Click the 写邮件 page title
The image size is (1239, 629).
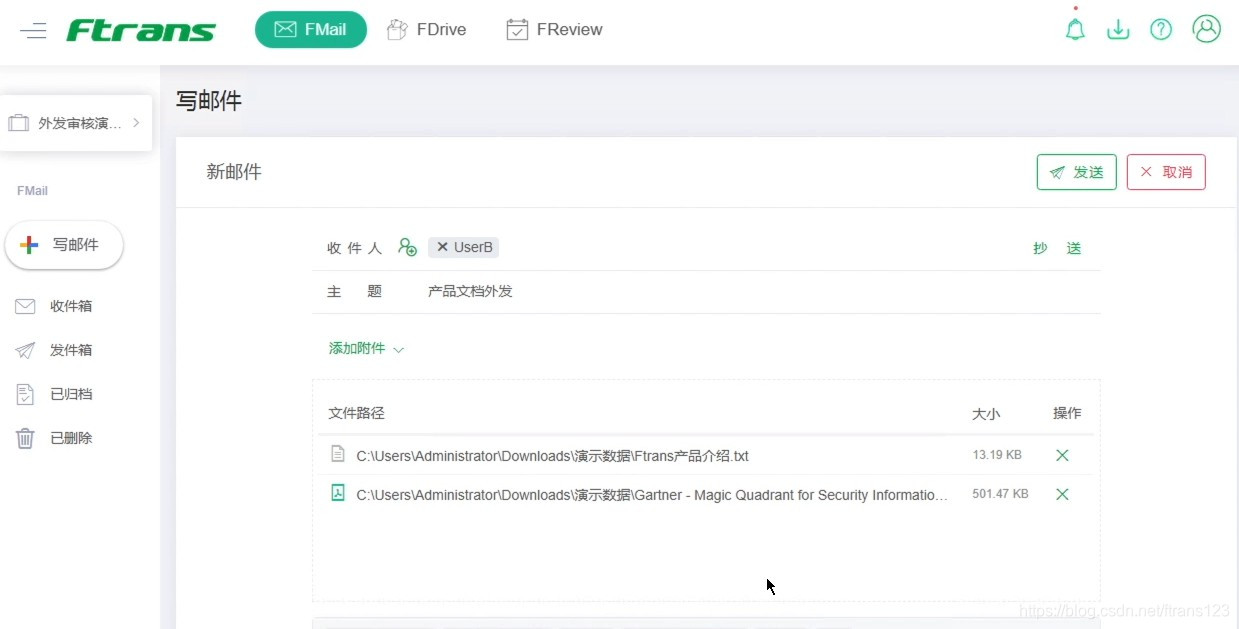[x=209, y=101]
